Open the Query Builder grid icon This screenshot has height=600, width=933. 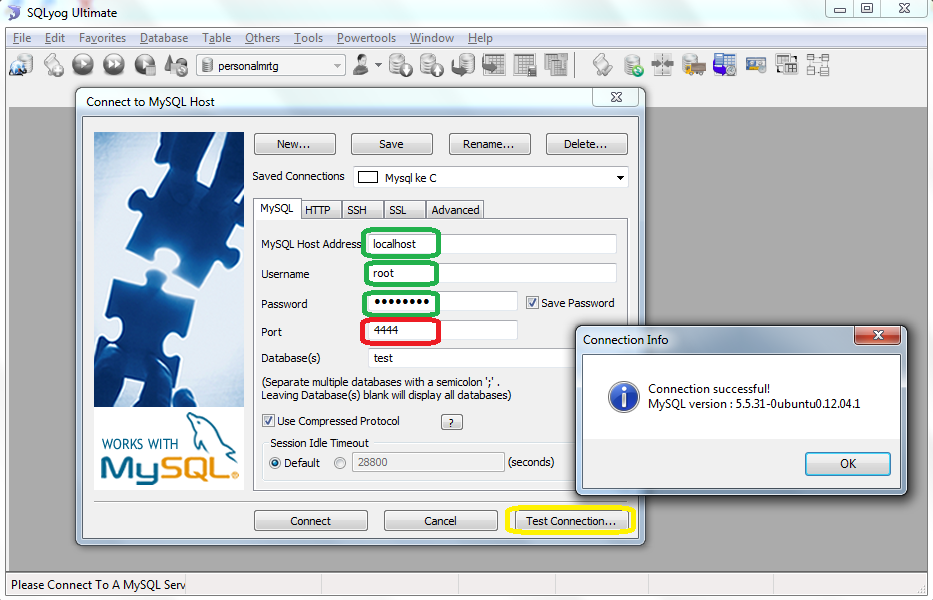point(787,64)
